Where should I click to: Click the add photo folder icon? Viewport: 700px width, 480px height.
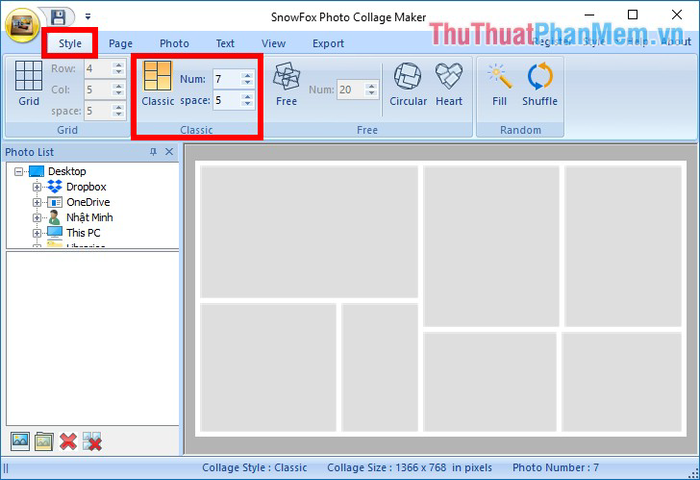pos(44,441)
